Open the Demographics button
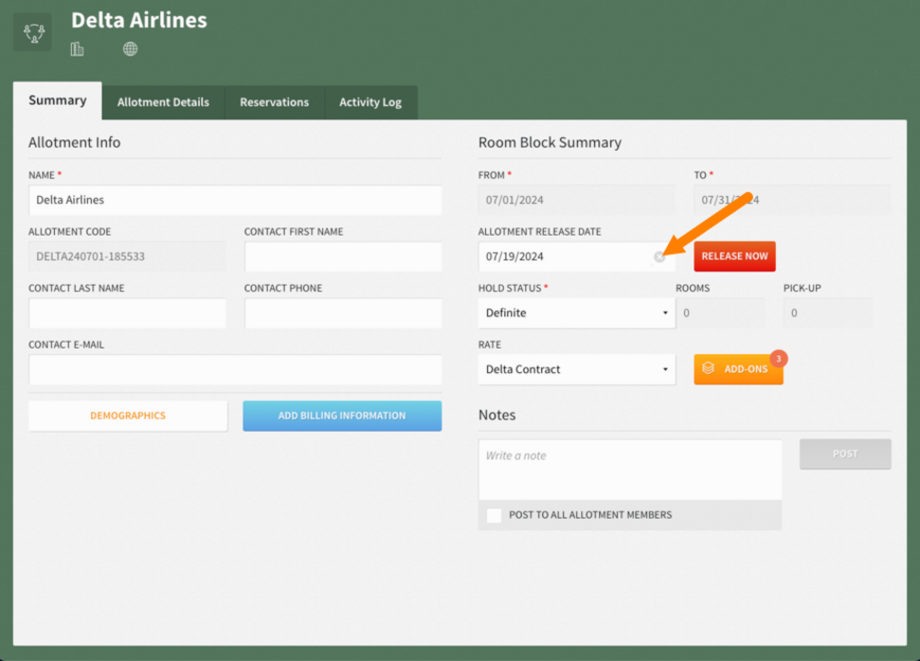The image size is (920, 661). (x=128, y=416)
